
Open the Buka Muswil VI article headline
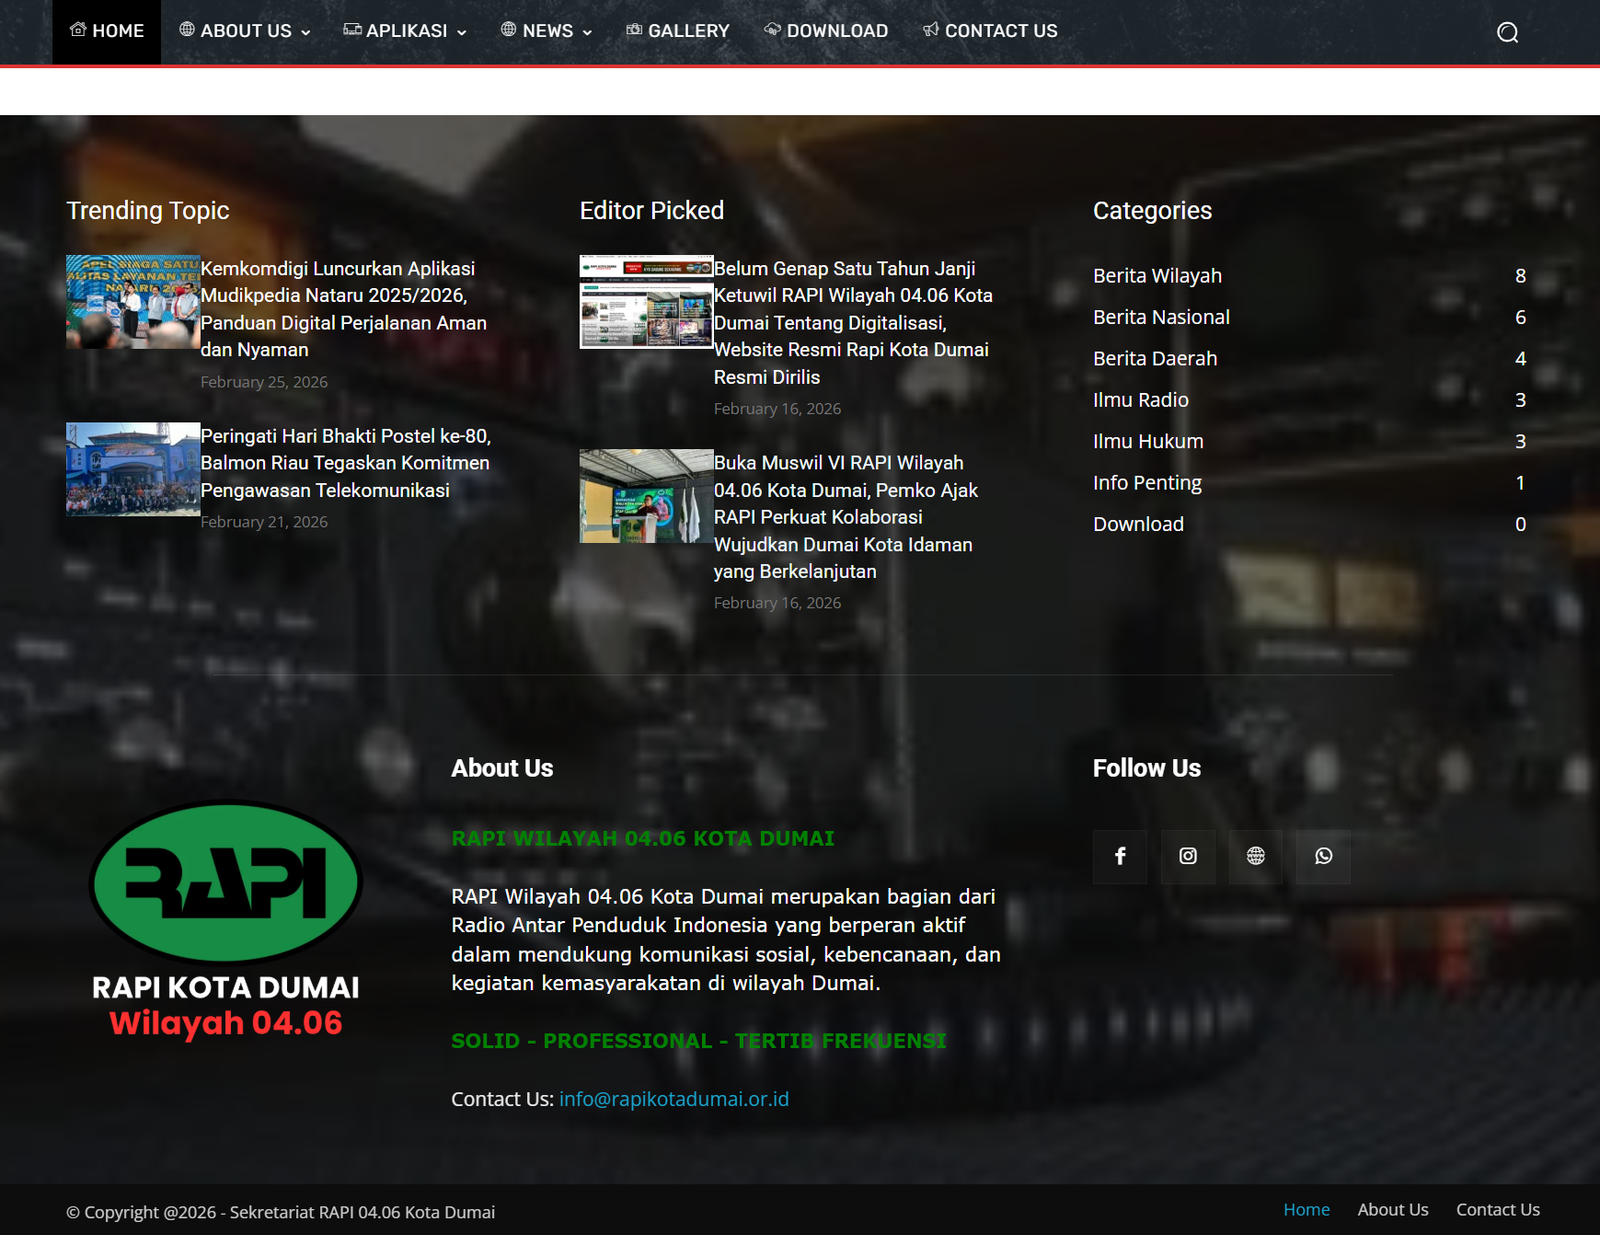tap(845, 517)
